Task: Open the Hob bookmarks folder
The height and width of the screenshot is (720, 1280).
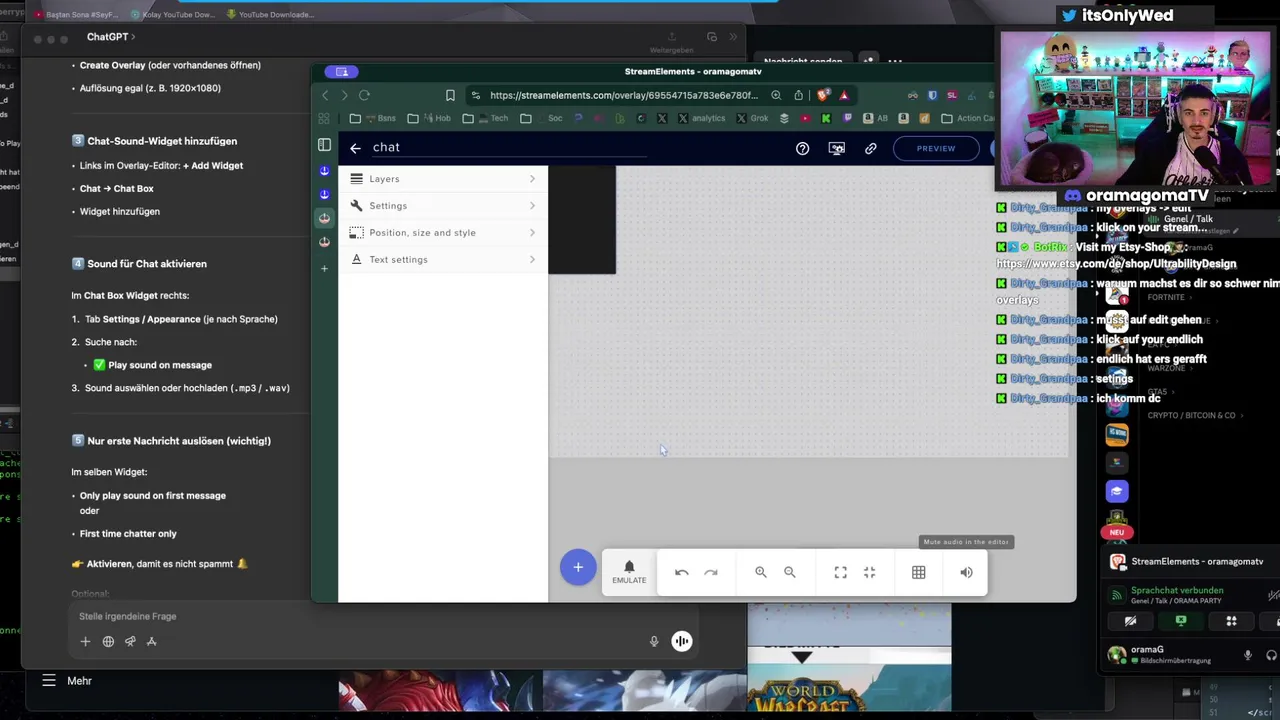Action: [x=430, y=118]
